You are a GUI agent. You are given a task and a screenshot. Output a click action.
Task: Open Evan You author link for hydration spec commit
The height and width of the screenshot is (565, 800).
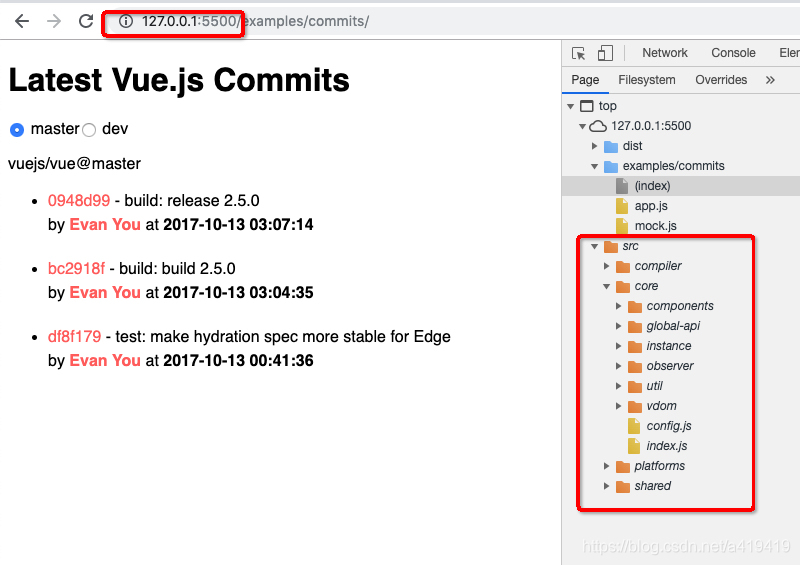coord(105,361)
